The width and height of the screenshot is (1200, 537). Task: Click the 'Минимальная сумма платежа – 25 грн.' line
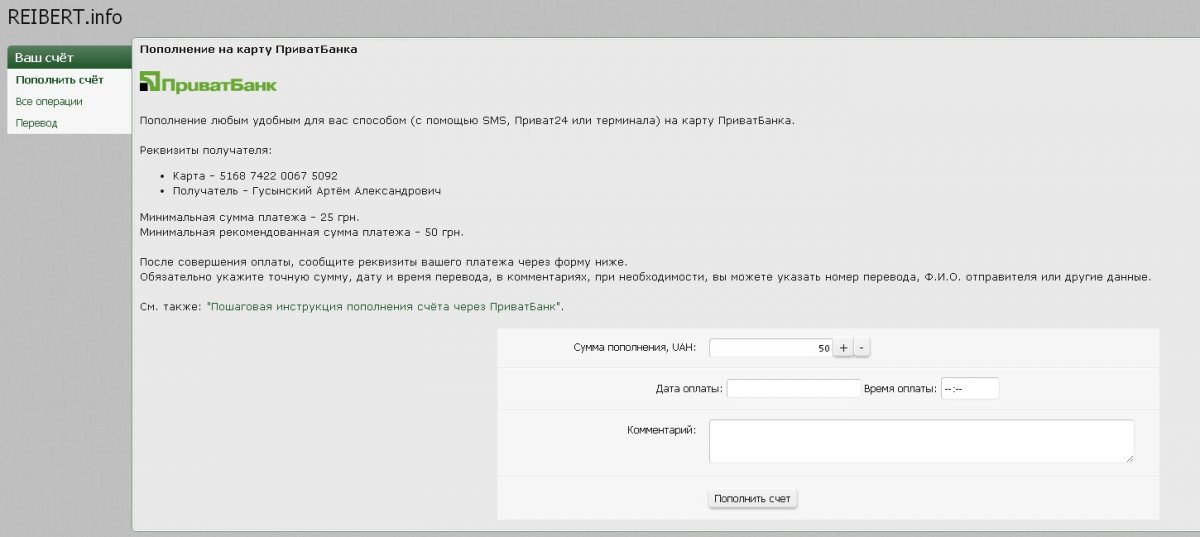coord(249,217)
